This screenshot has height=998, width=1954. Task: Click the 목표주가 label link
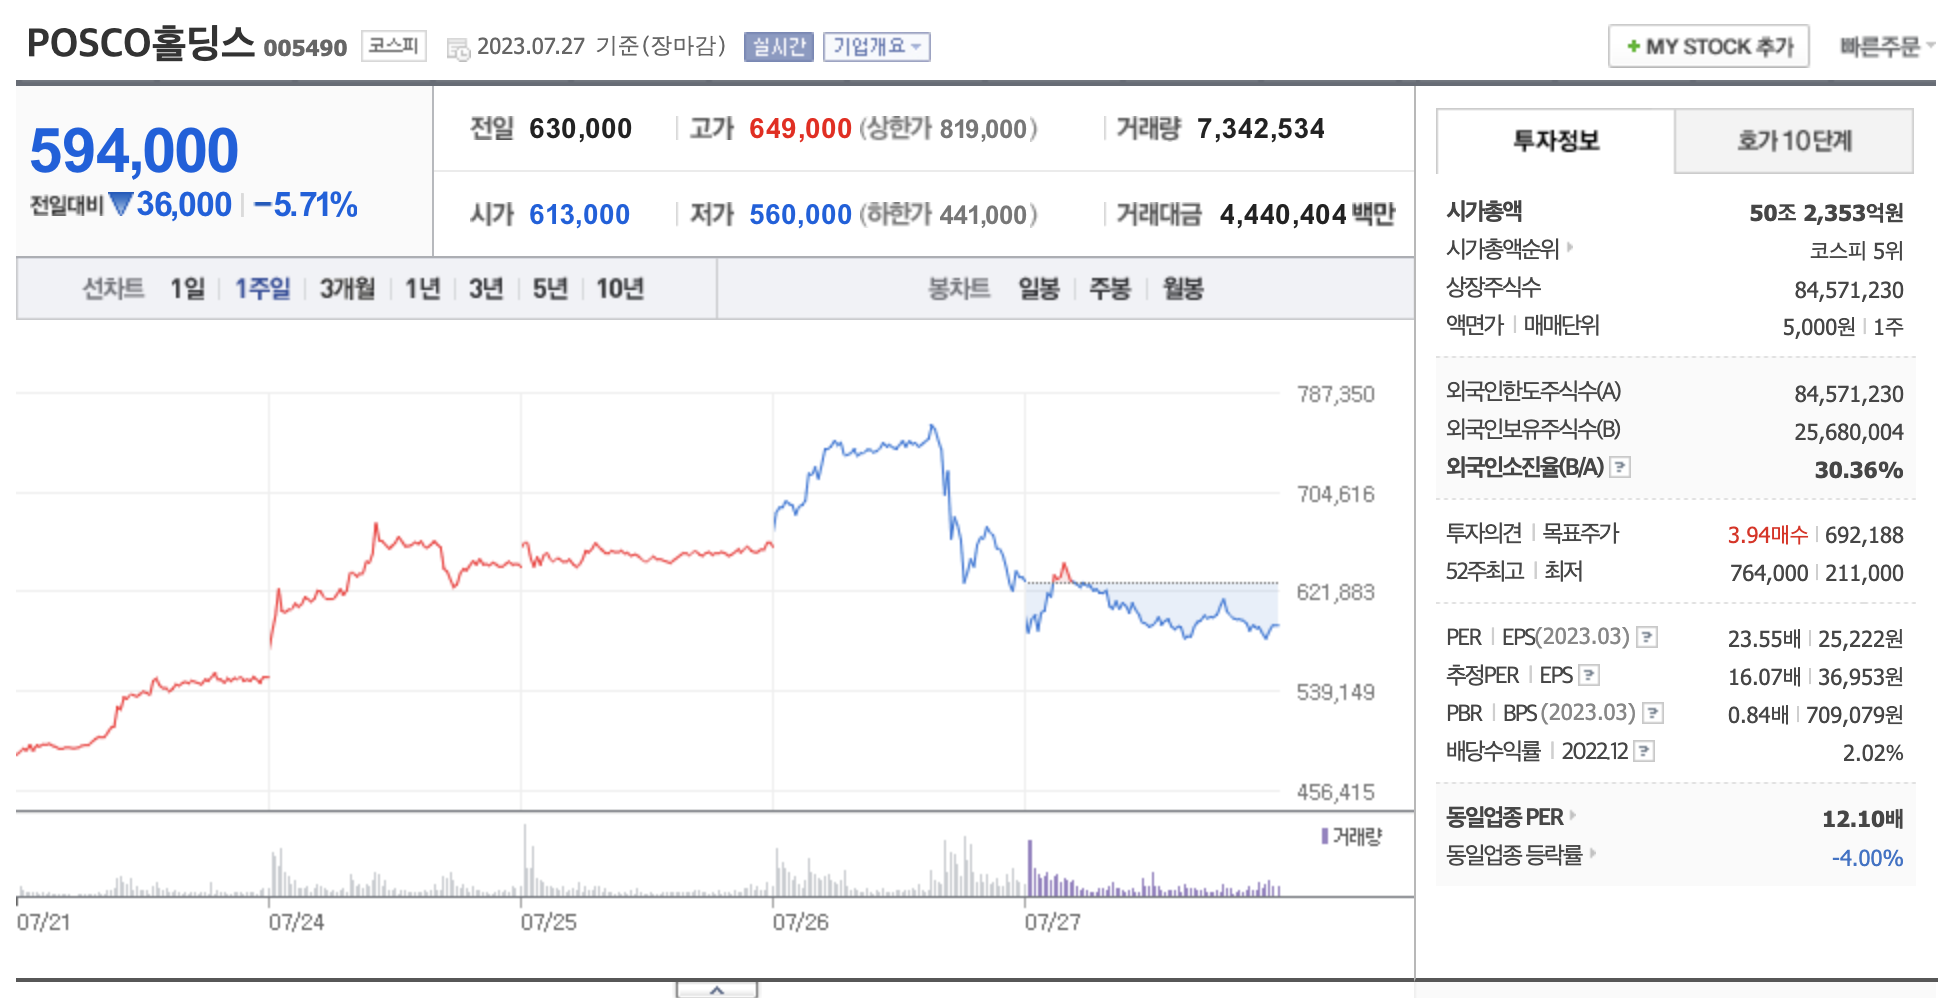pos(1580,533)
